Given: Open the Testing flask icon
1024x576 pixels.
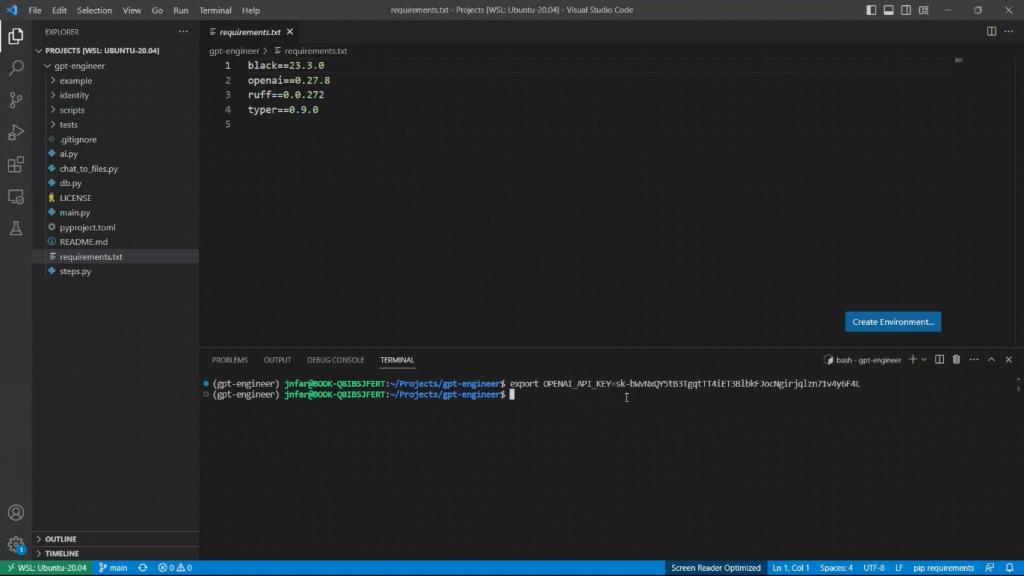Looking at the screenshot, I should 16,229.
